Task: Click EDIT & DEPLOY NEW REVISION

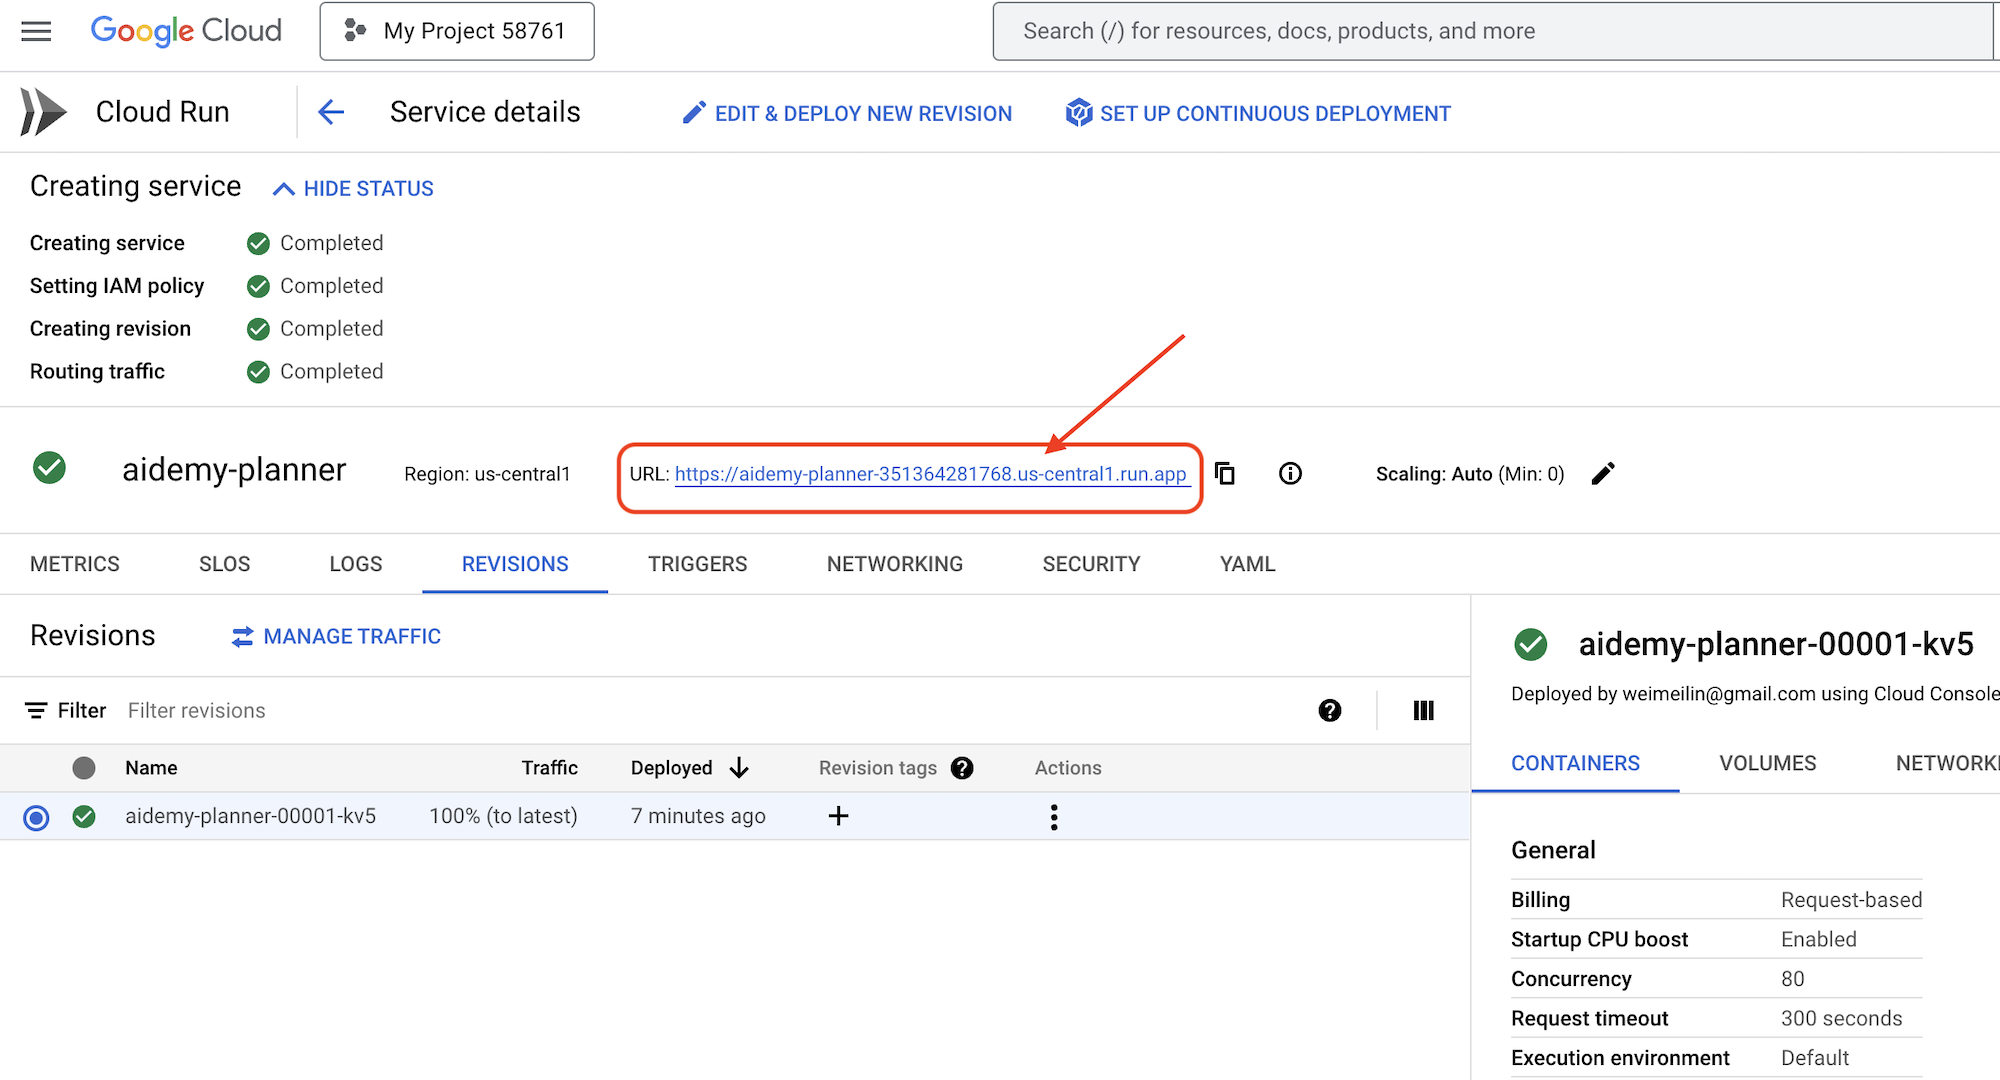Action: coord(845,113)
